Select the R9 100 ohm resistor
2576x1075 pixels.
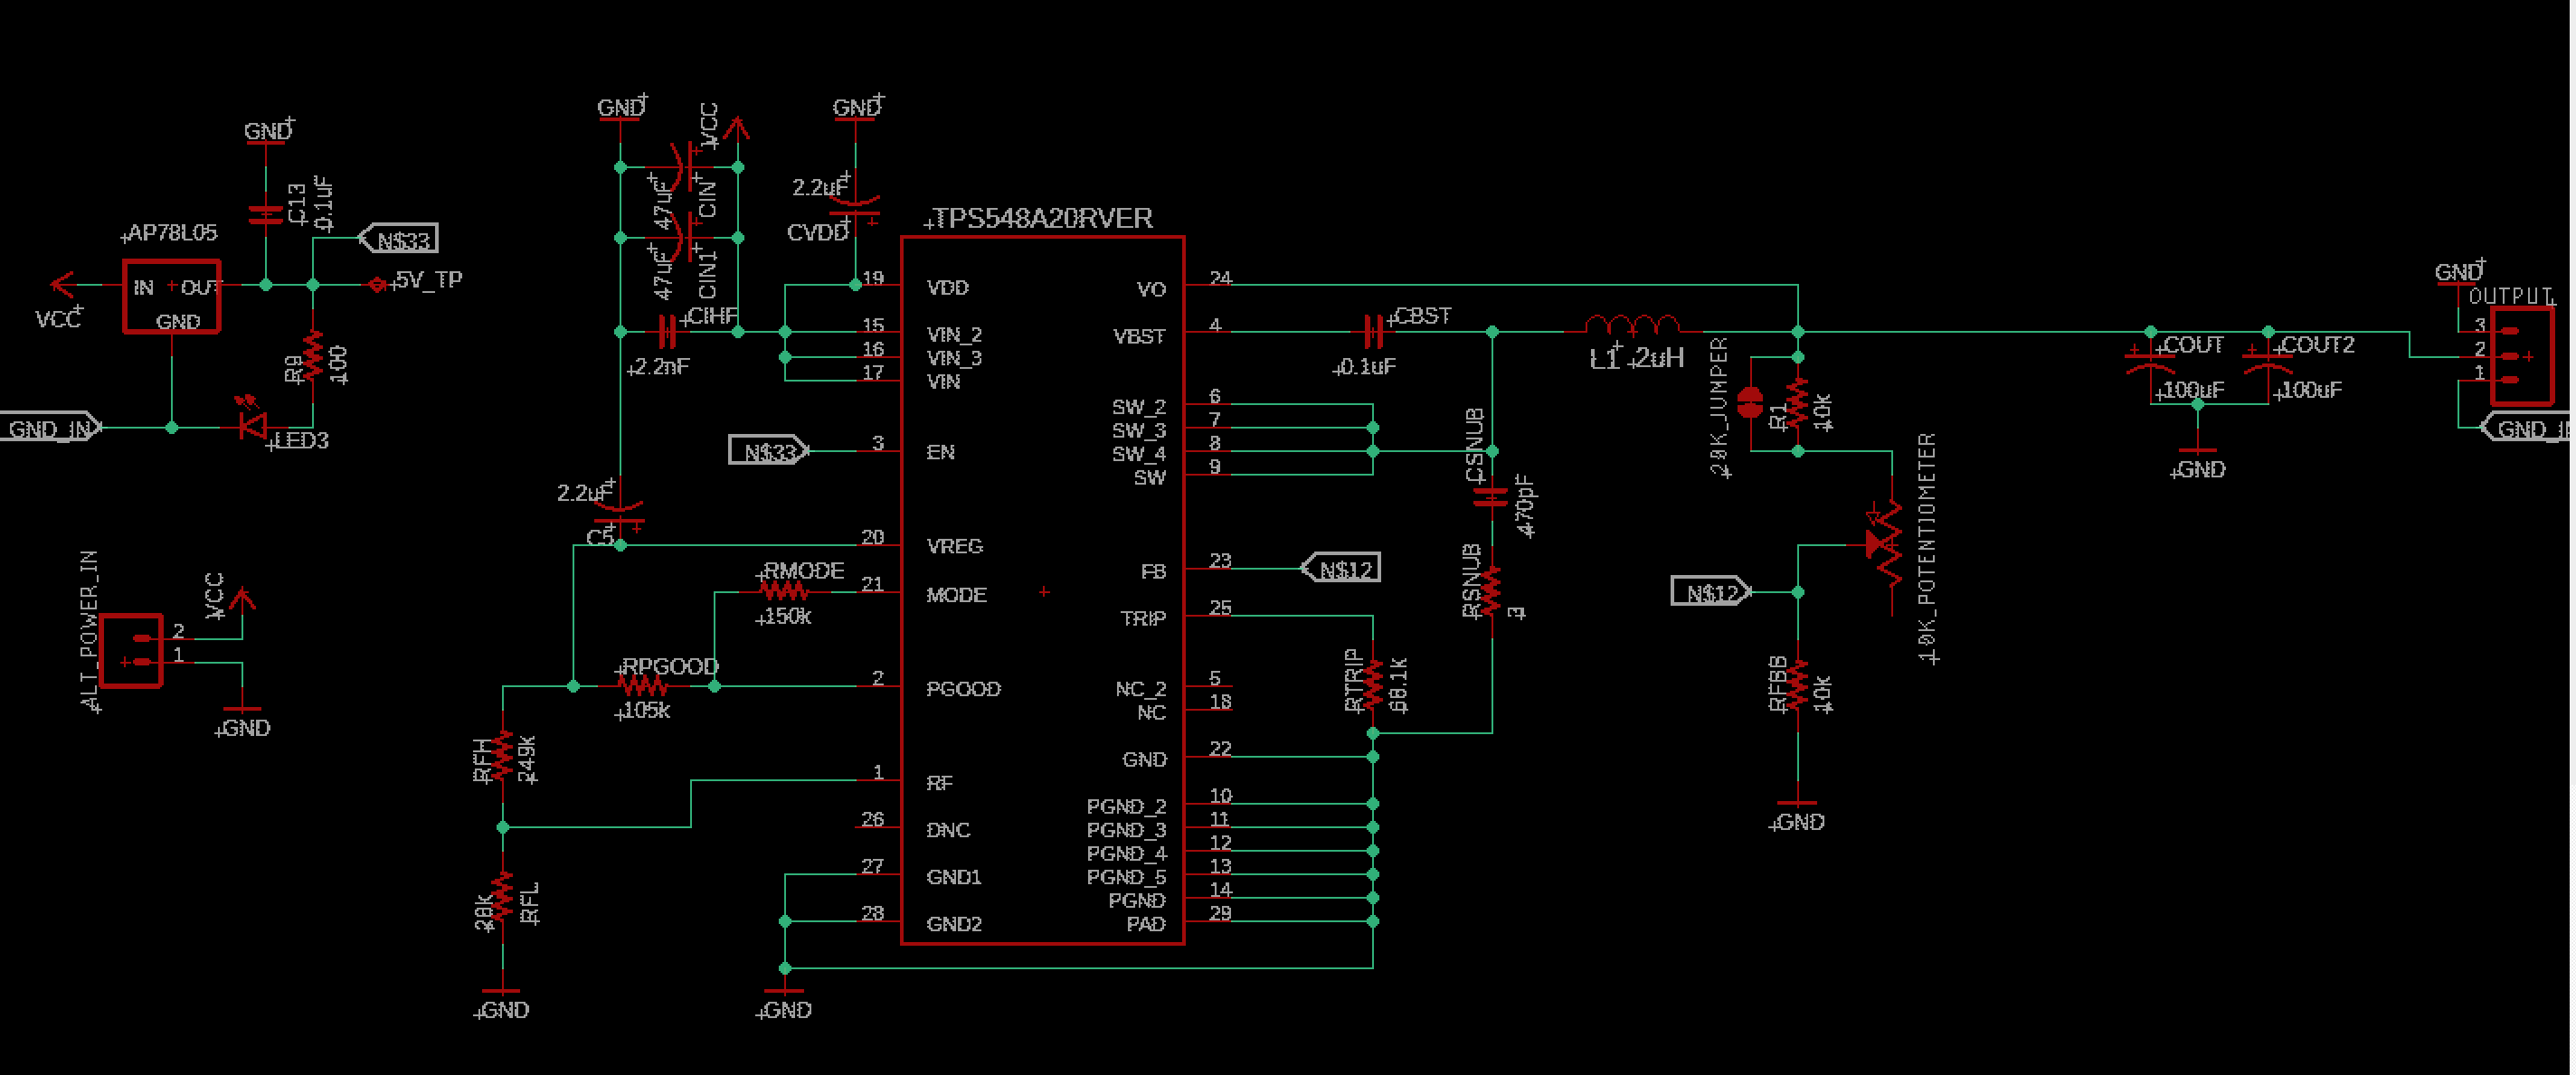coord(313,356)
